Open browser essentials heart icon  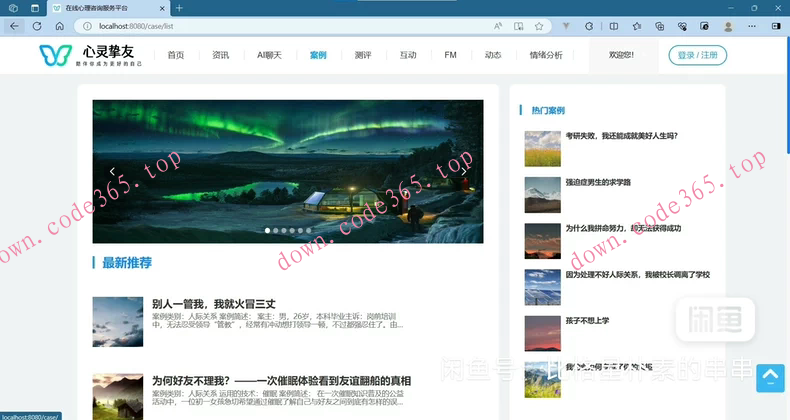(x=682, y=26)
